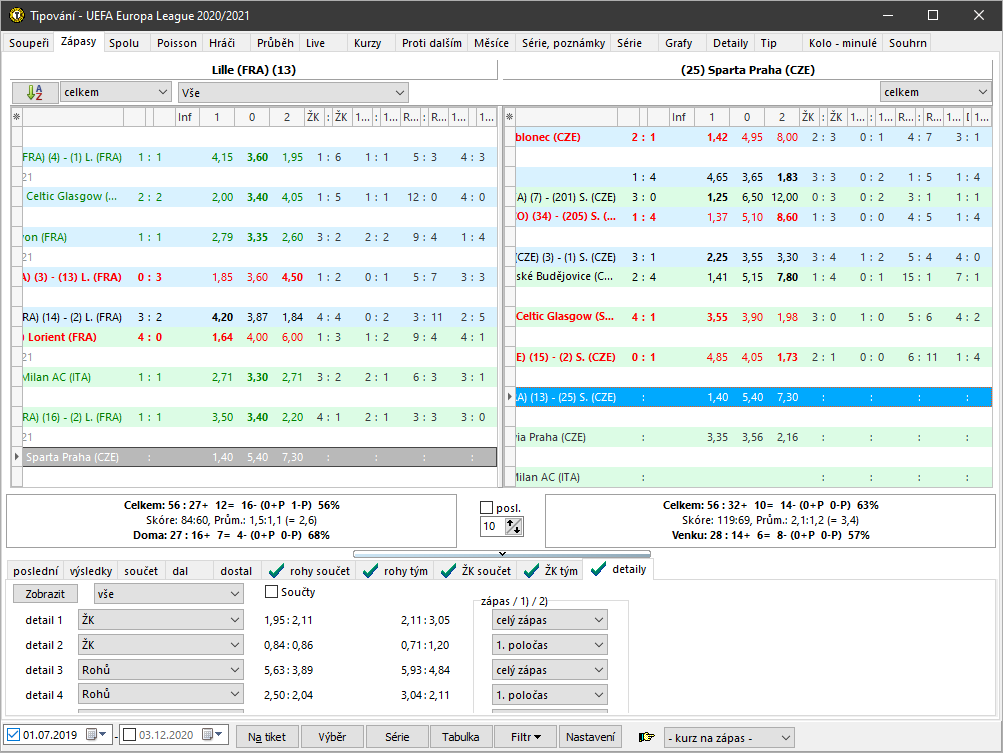Image resolution: width=1003 pixels, height=753 pixels.
Task: Enable the 'posl.' checkbox
Action: [487, 508]
